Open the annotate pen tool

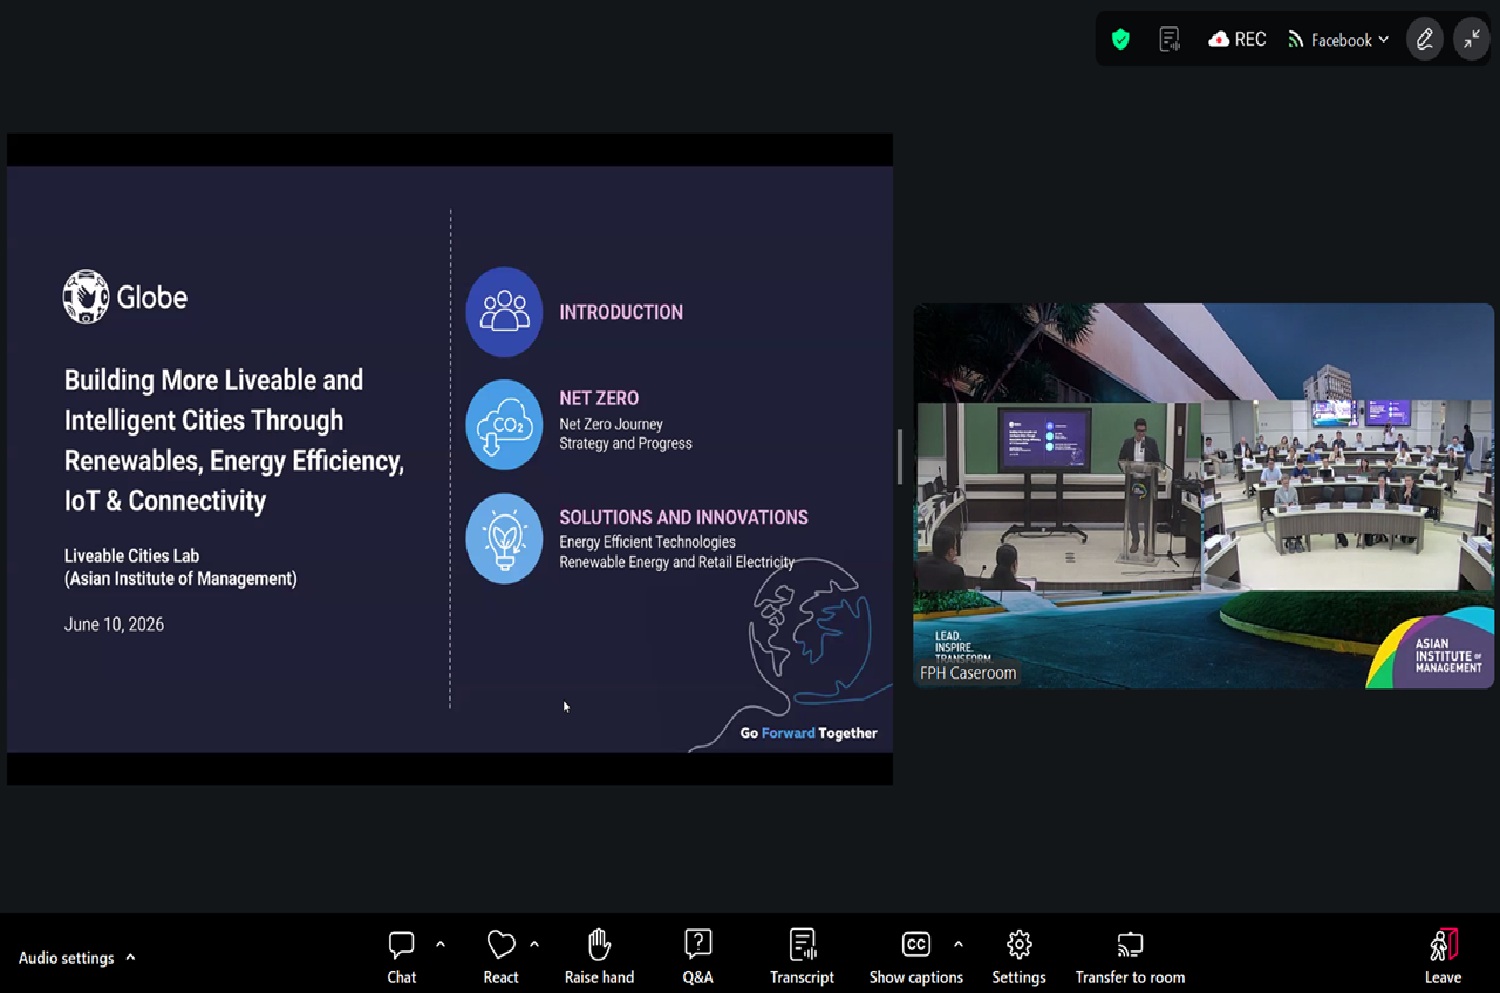[1425, 39]
